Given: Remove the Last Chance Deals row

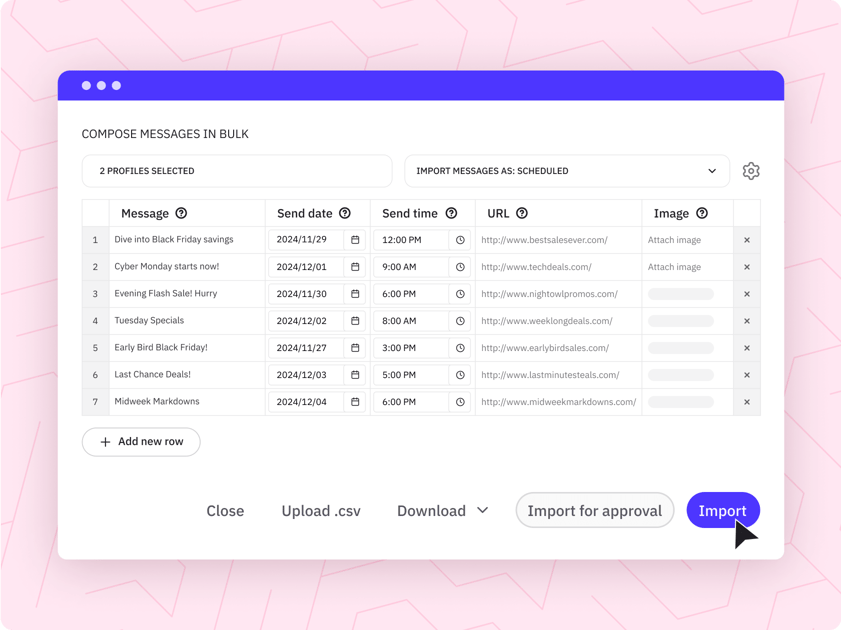Looking at the screenshot, I should click(747, 375).
